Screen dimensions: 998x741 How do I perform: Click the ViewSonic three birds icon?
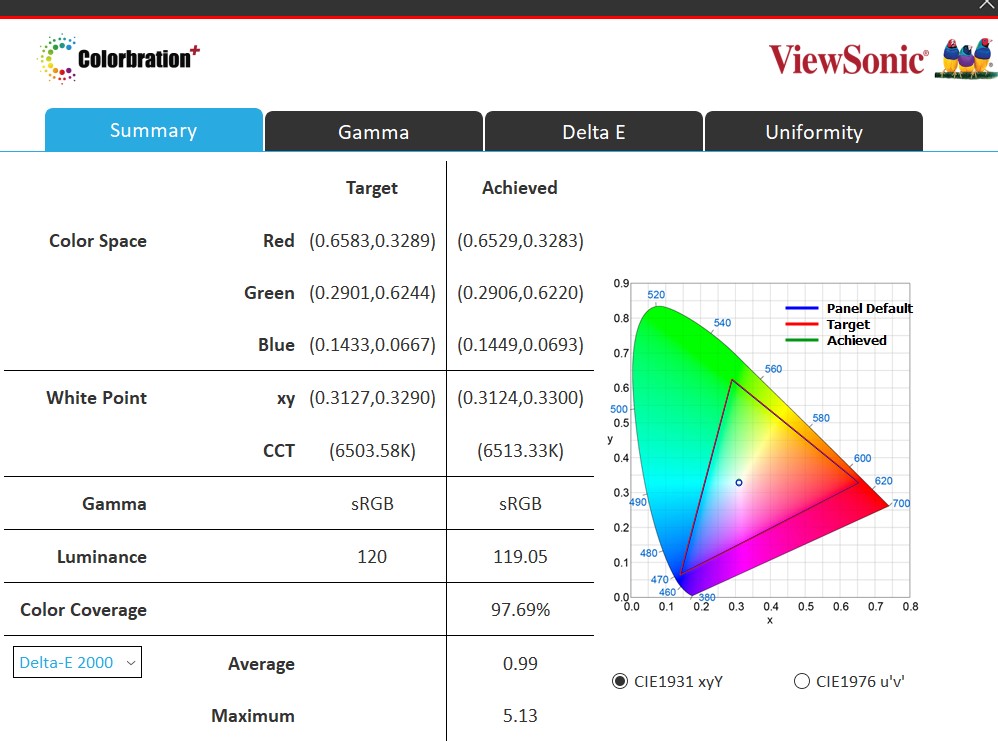point(965,59)
